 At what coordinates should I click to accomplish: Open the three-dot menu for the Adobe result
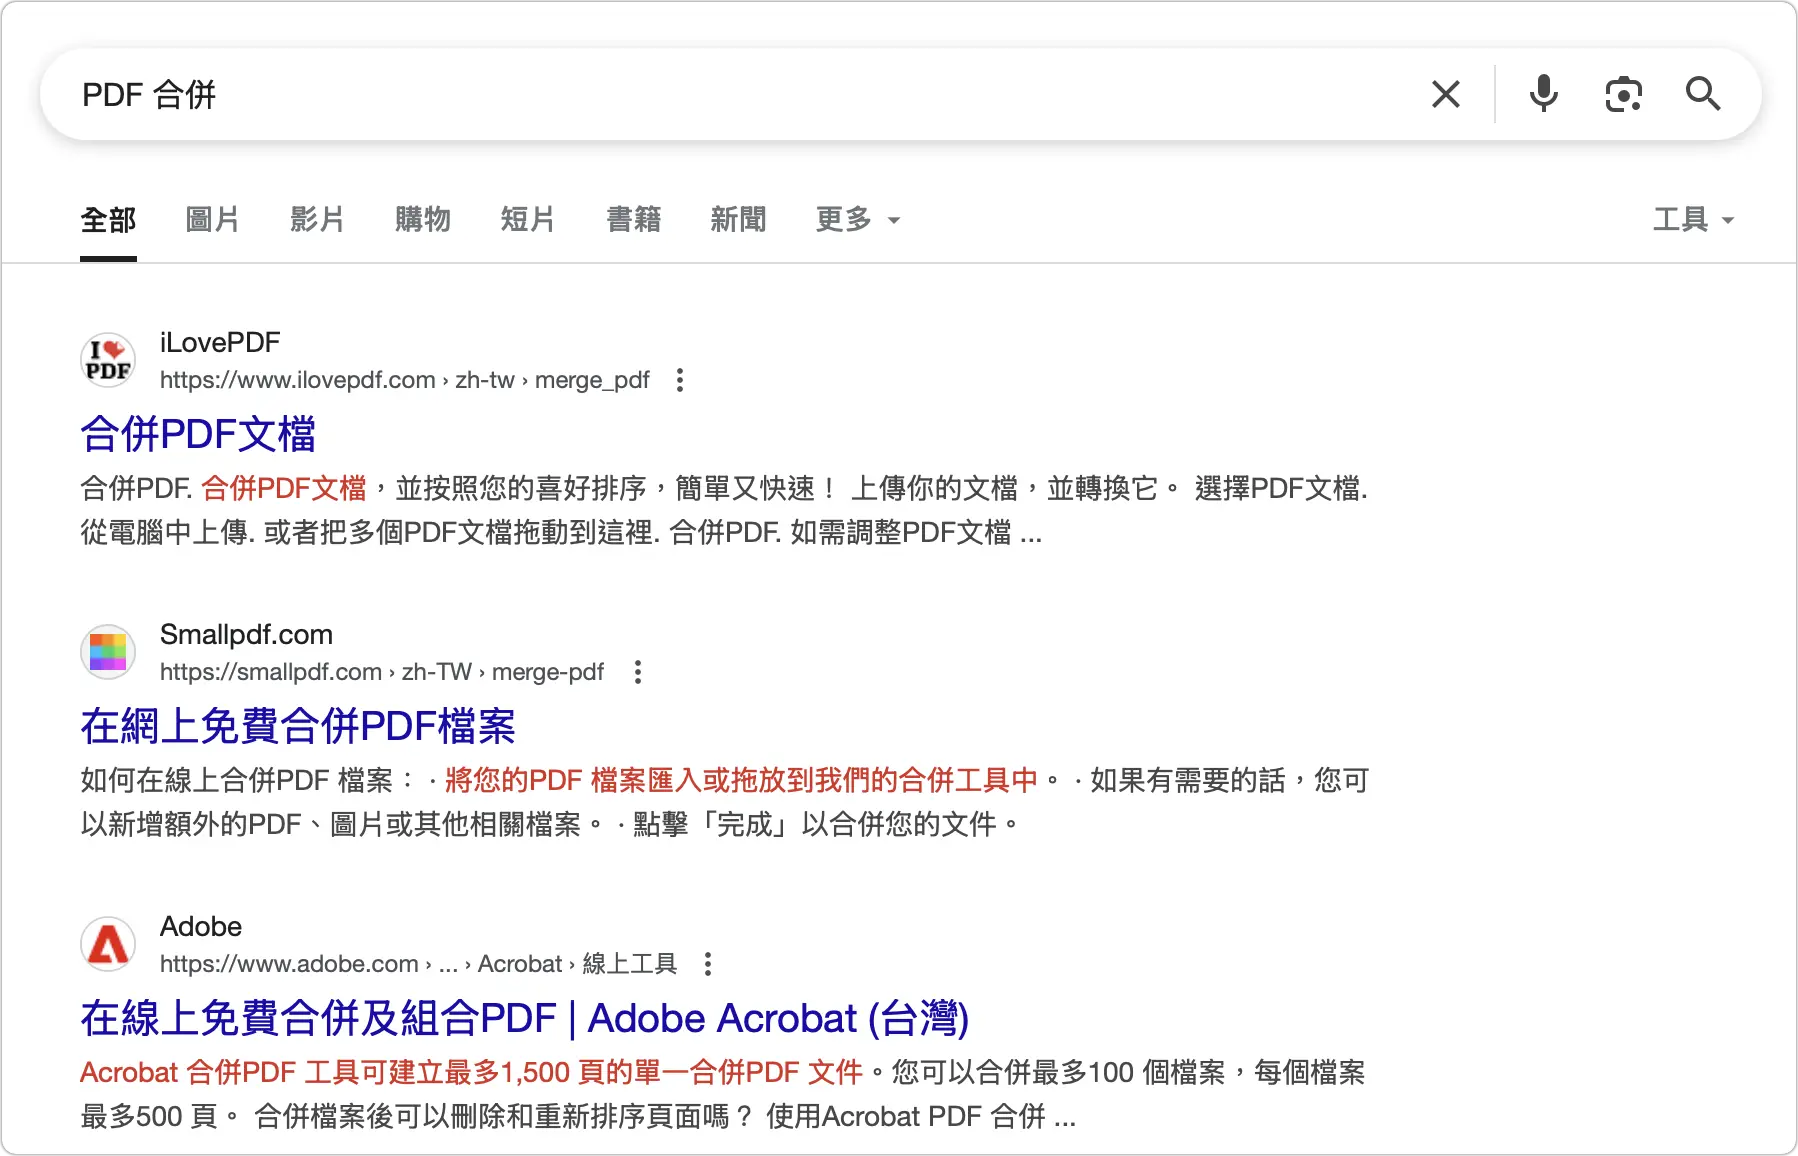(x=708, y=964)
